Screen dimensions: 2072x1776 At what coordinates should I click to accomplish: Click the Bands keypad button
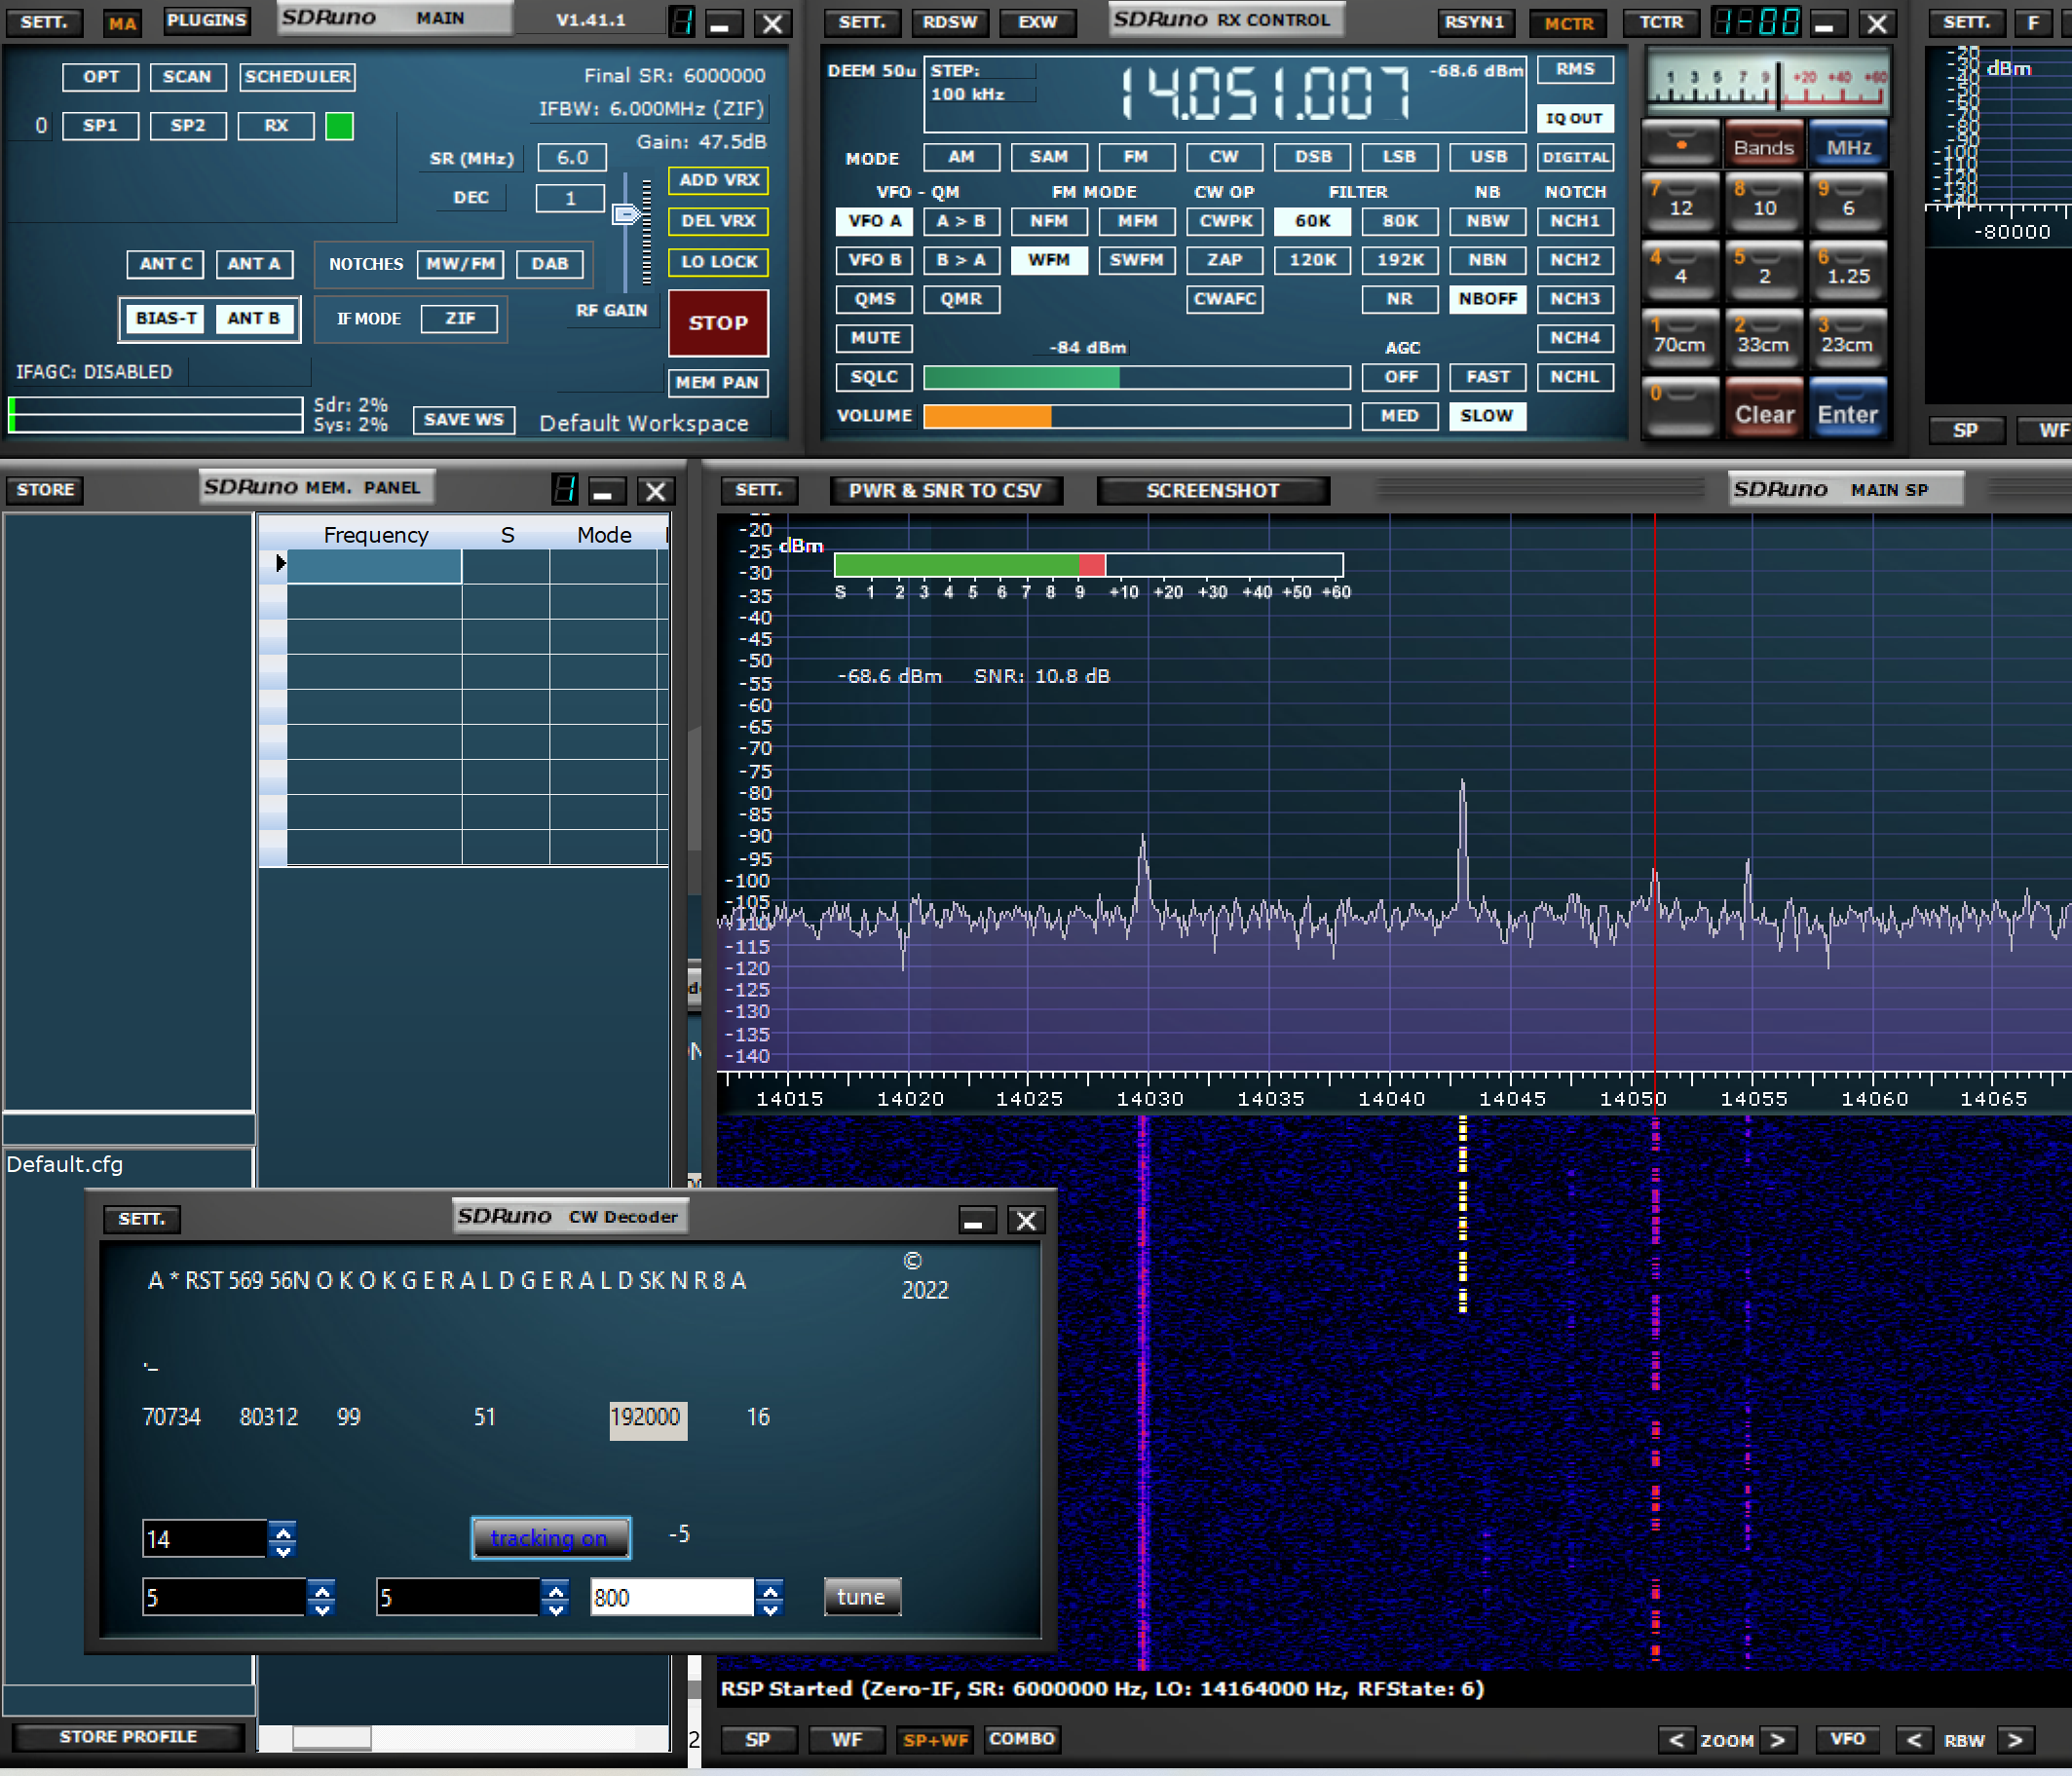(x=1763, y=147)
